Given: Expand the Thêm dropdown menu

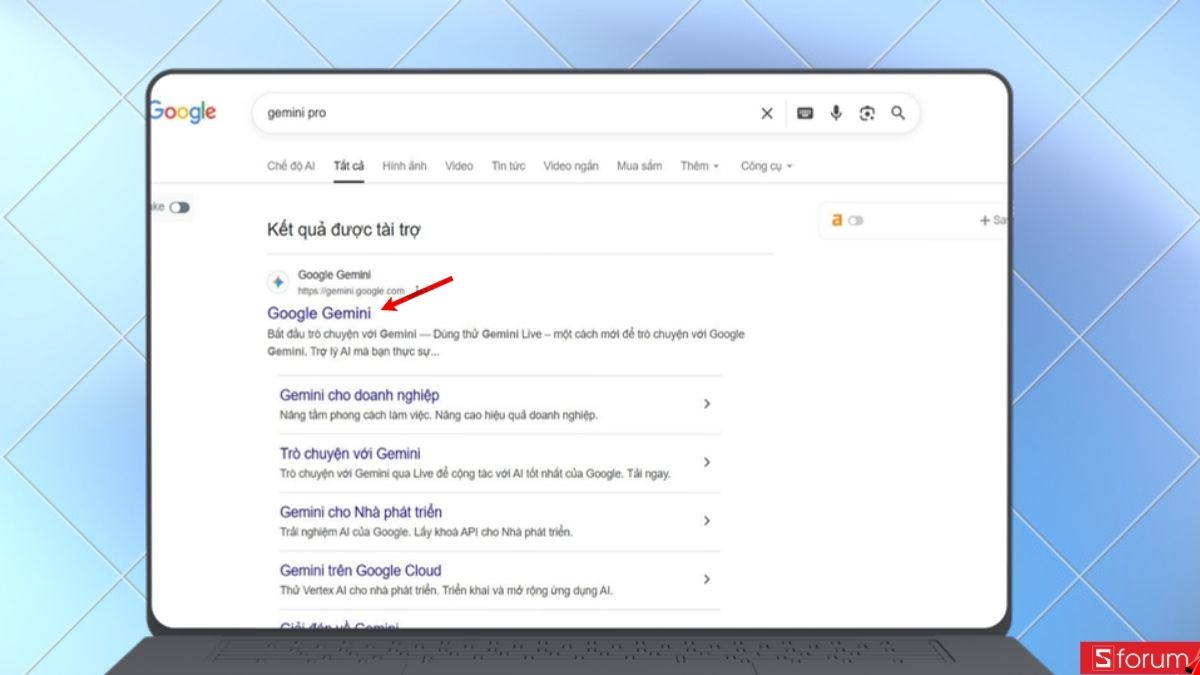Looking at the screenshot, I should (699, 166).
